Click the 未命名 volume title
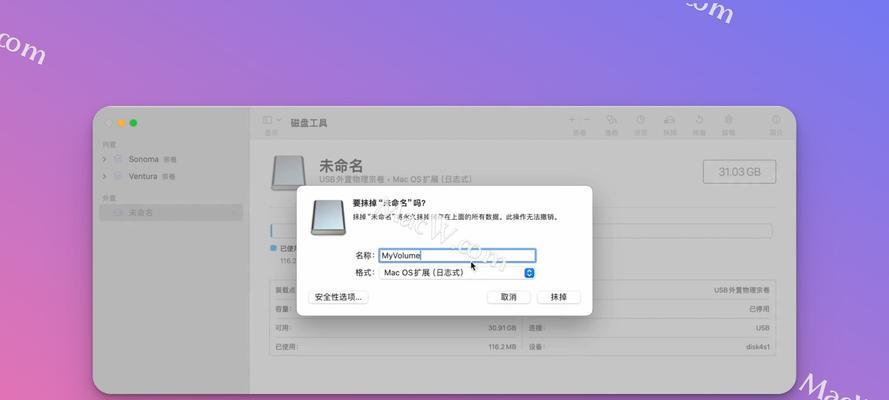This screenshot has width=889, height=400. 341,166
